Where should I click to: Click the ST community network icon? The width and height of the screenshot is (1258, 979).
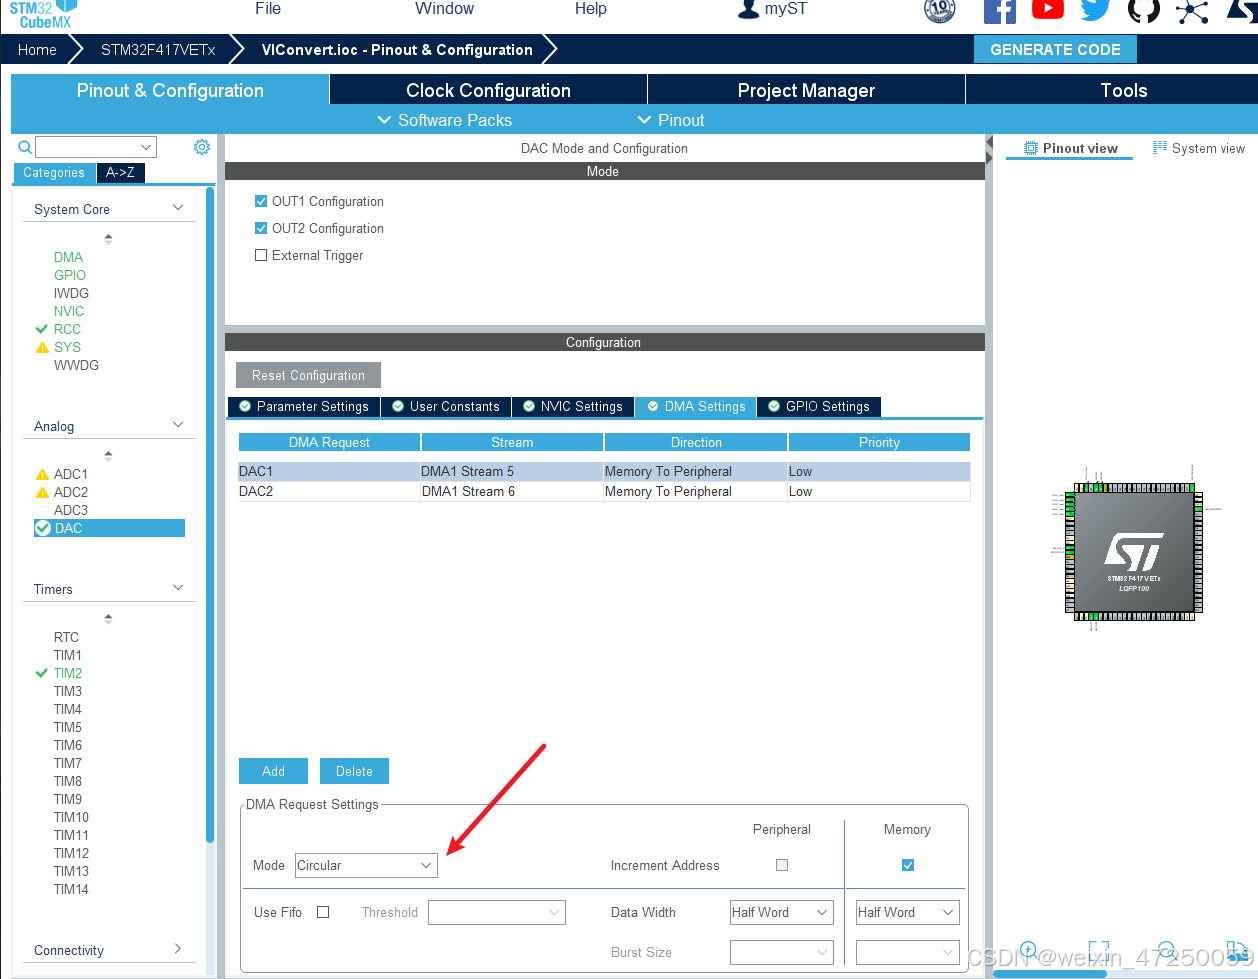pyautogui.click(x=1192, y=10)
